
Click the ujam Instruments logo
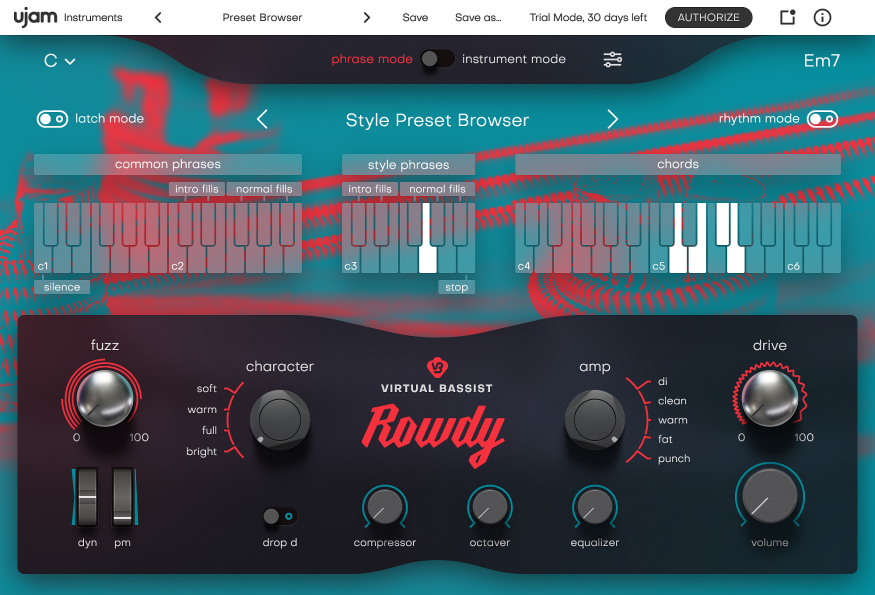68,17
